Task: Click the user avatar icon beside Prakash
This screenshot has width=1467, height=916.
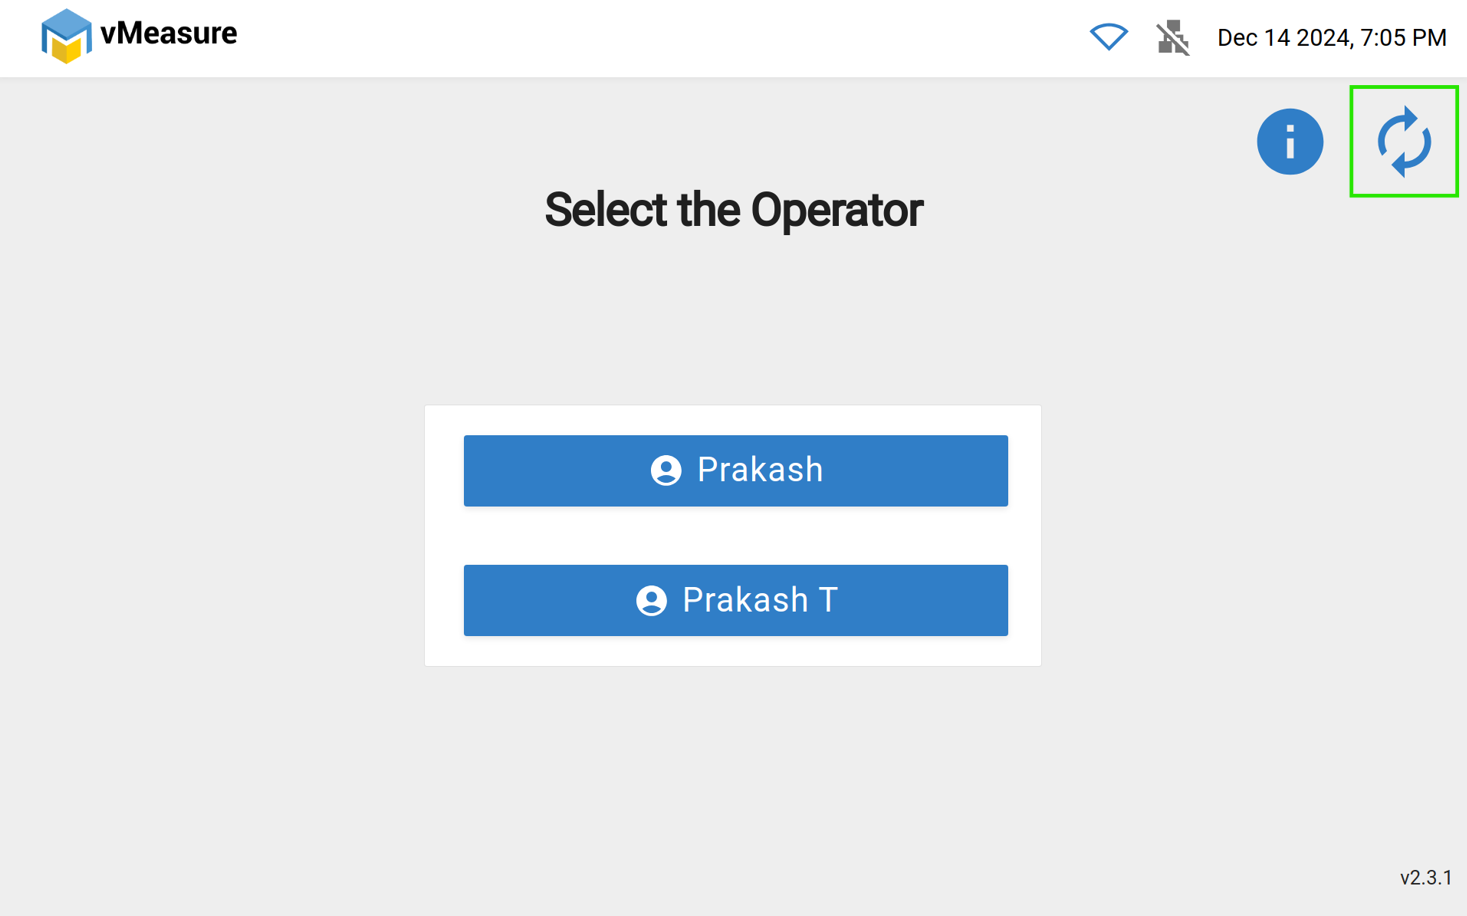Action: click(666, 470)
